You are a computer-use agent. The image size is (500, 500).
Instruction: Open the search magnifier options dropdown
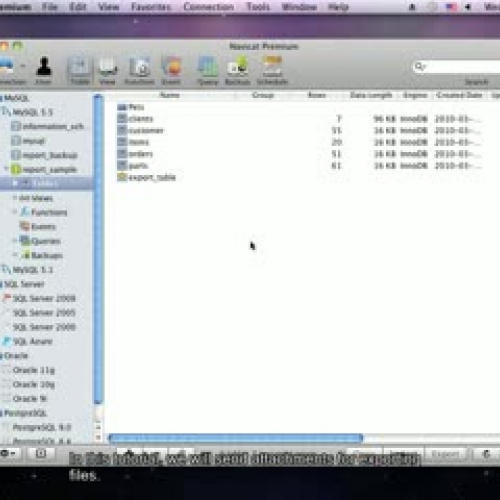tap(420, 66)
